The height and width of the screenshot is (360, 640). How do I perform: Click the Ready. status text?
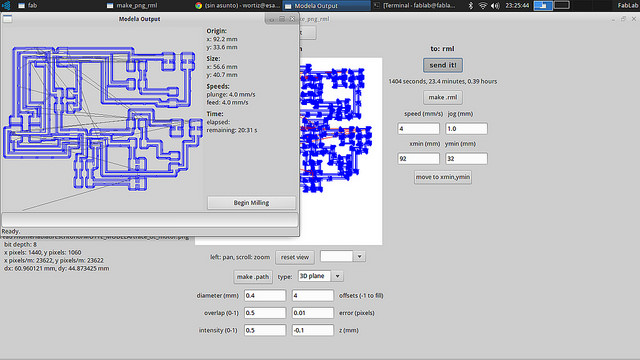(11, 231)
